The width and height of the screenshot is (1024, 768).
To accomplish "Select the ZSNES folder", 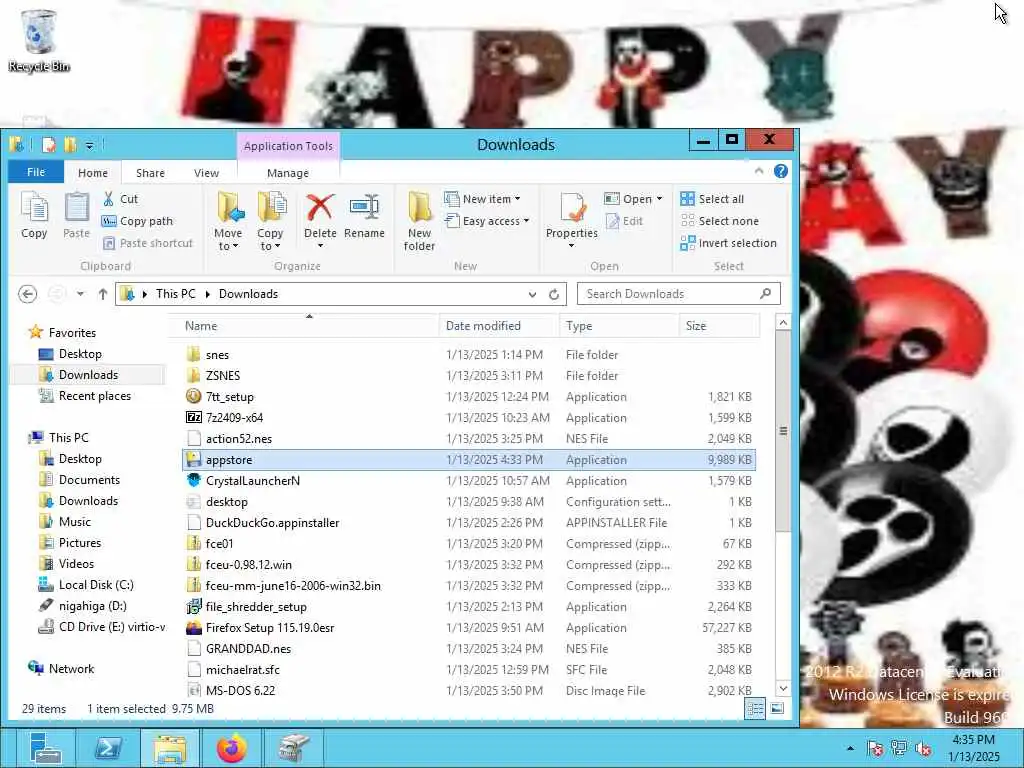I will [468, 376].
